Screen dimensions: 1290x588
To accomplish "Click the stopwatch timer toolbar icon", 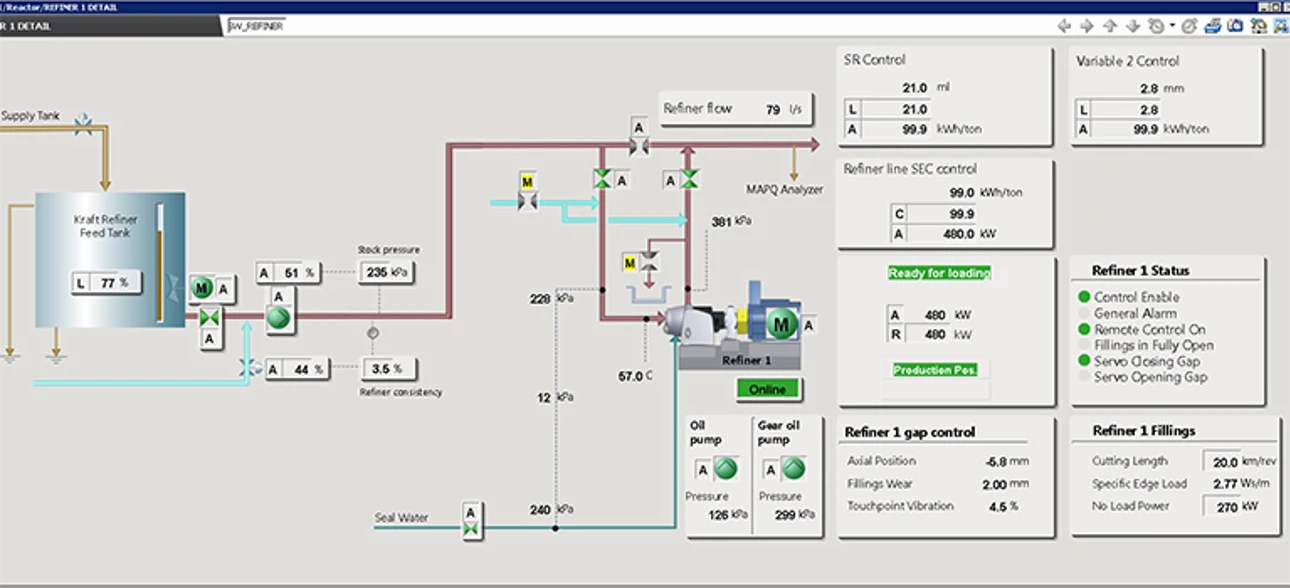I will (x=1190, y=26).
